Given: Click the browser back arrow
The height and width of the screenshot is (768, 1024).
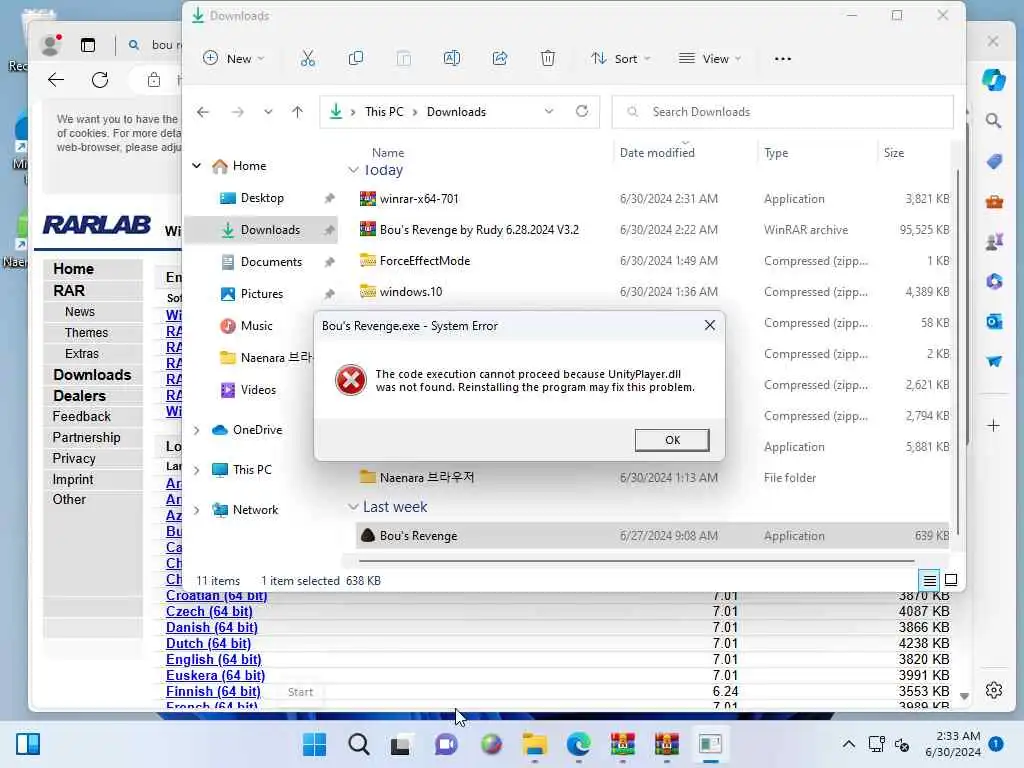Looking at the screenshot, I should click(x=56, y=80).
